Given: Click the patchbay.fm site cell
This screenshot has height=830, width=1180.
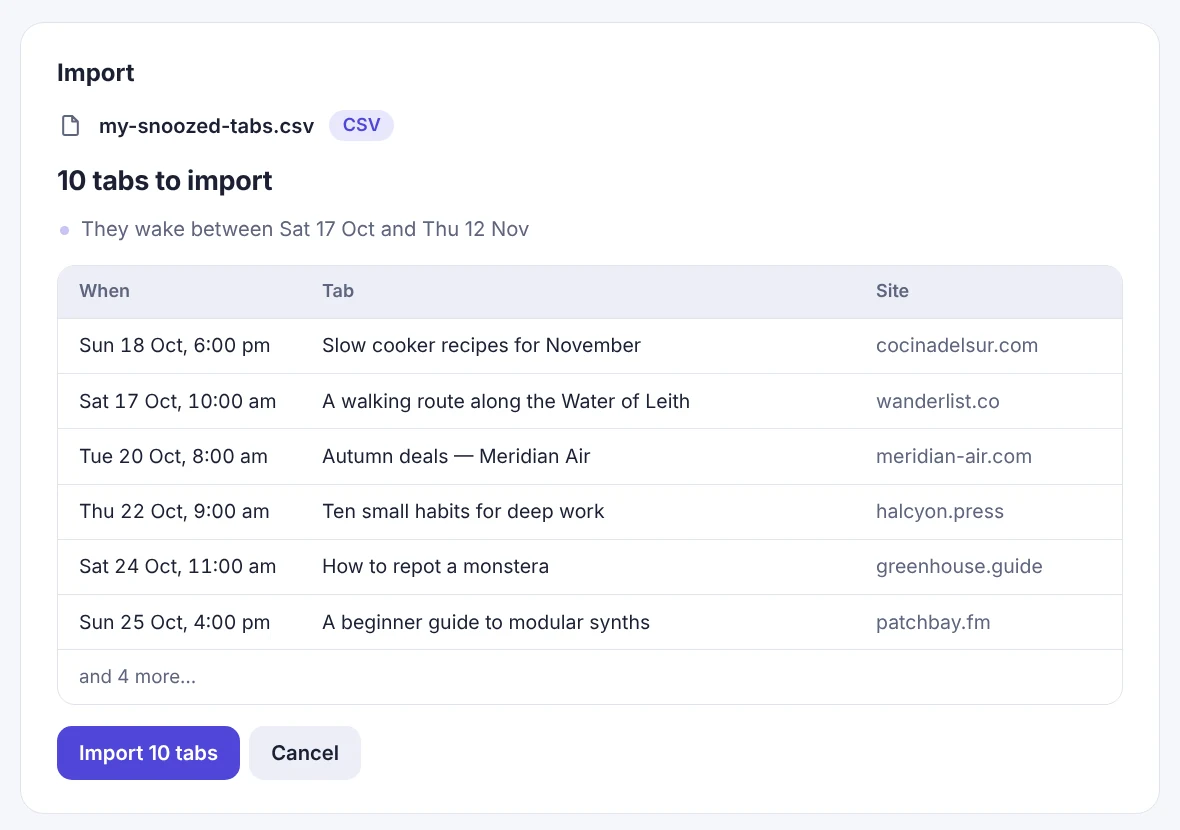Looking at the screenshot, I should [x=933, y=622].
